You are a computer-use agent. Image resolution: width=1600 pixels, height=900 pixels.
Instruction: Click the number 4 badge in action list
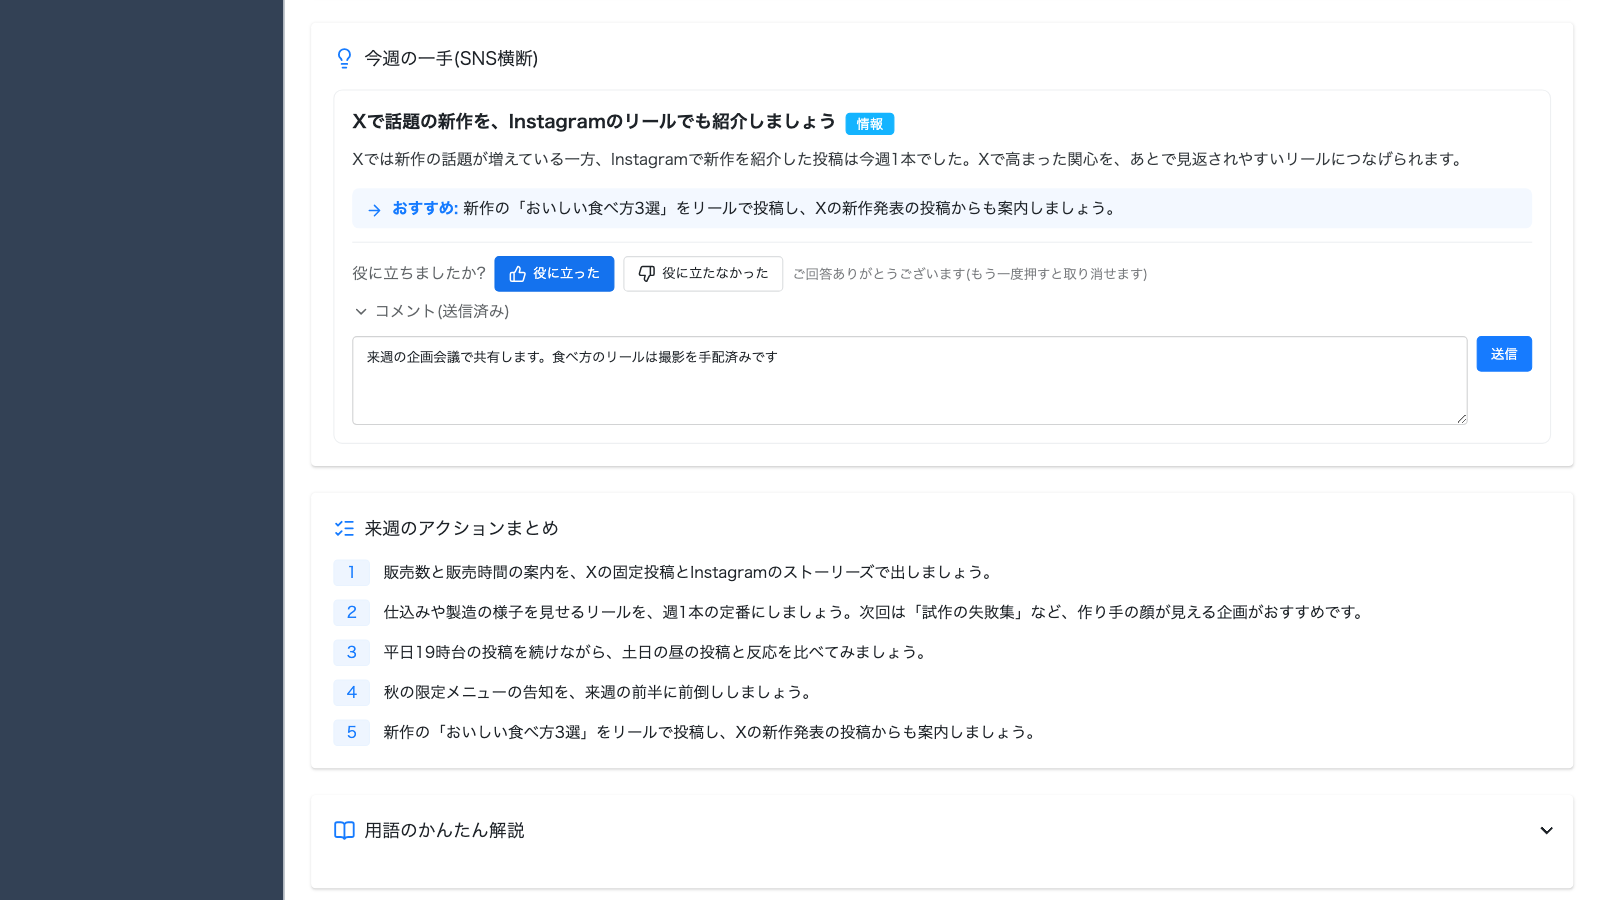(351, 692)
